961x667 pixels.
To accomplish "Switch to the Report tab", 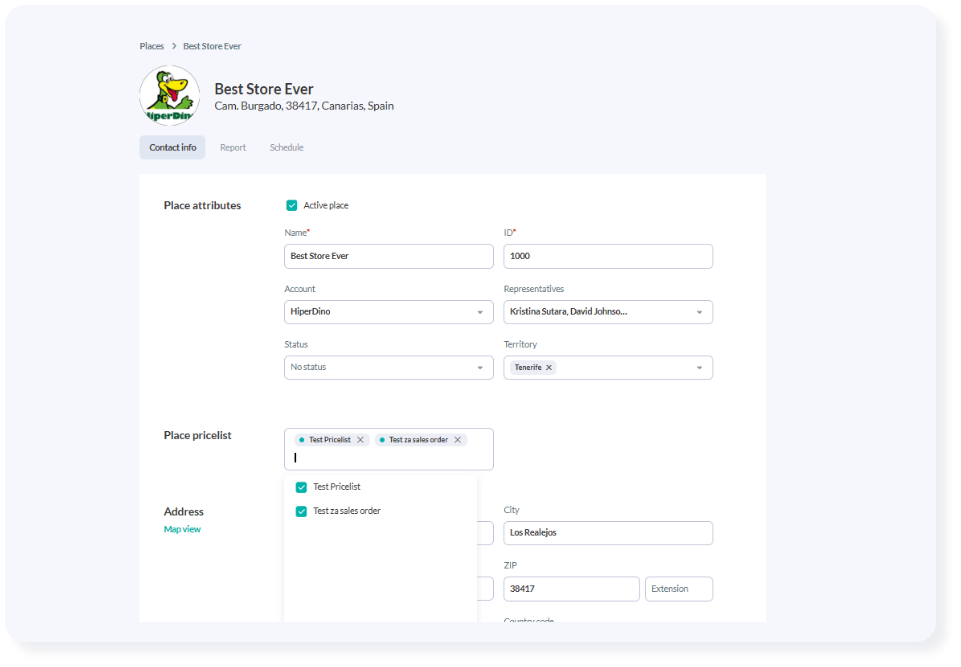I will (233, 148).
